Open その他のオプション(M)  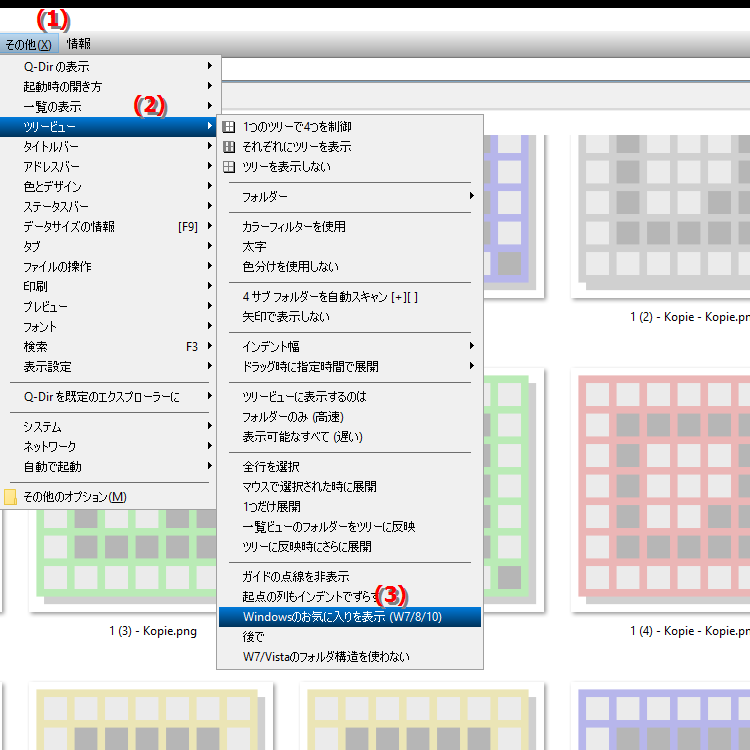(109, 497)
